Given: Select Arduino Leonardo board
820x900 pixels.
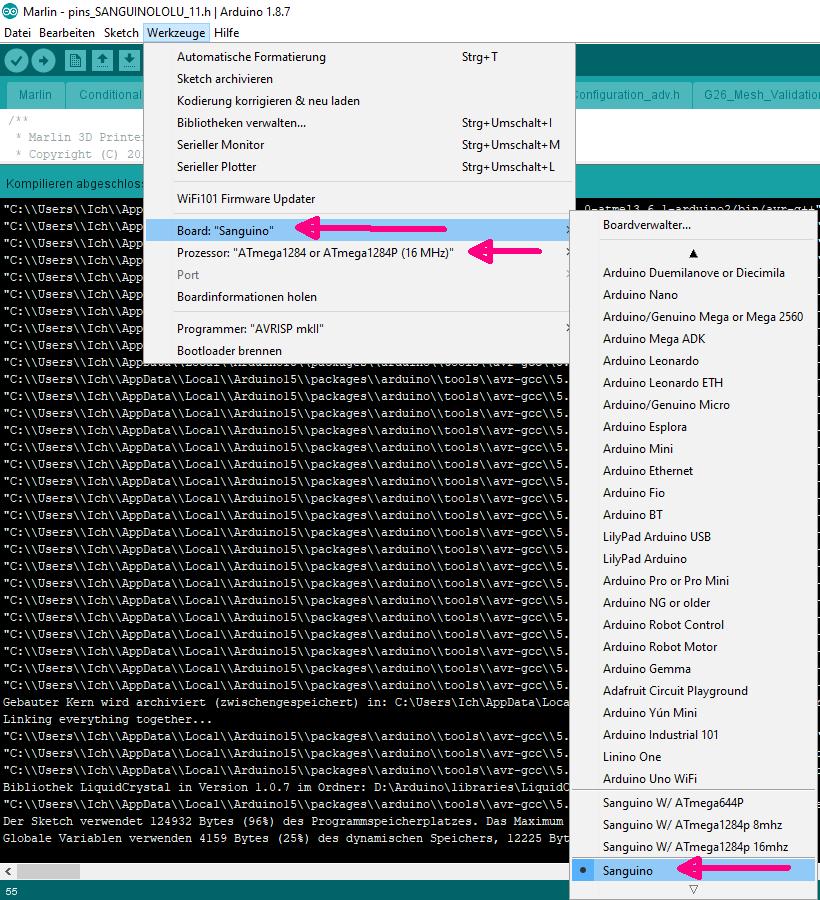Looking at the screenshot, I should 694,360.
